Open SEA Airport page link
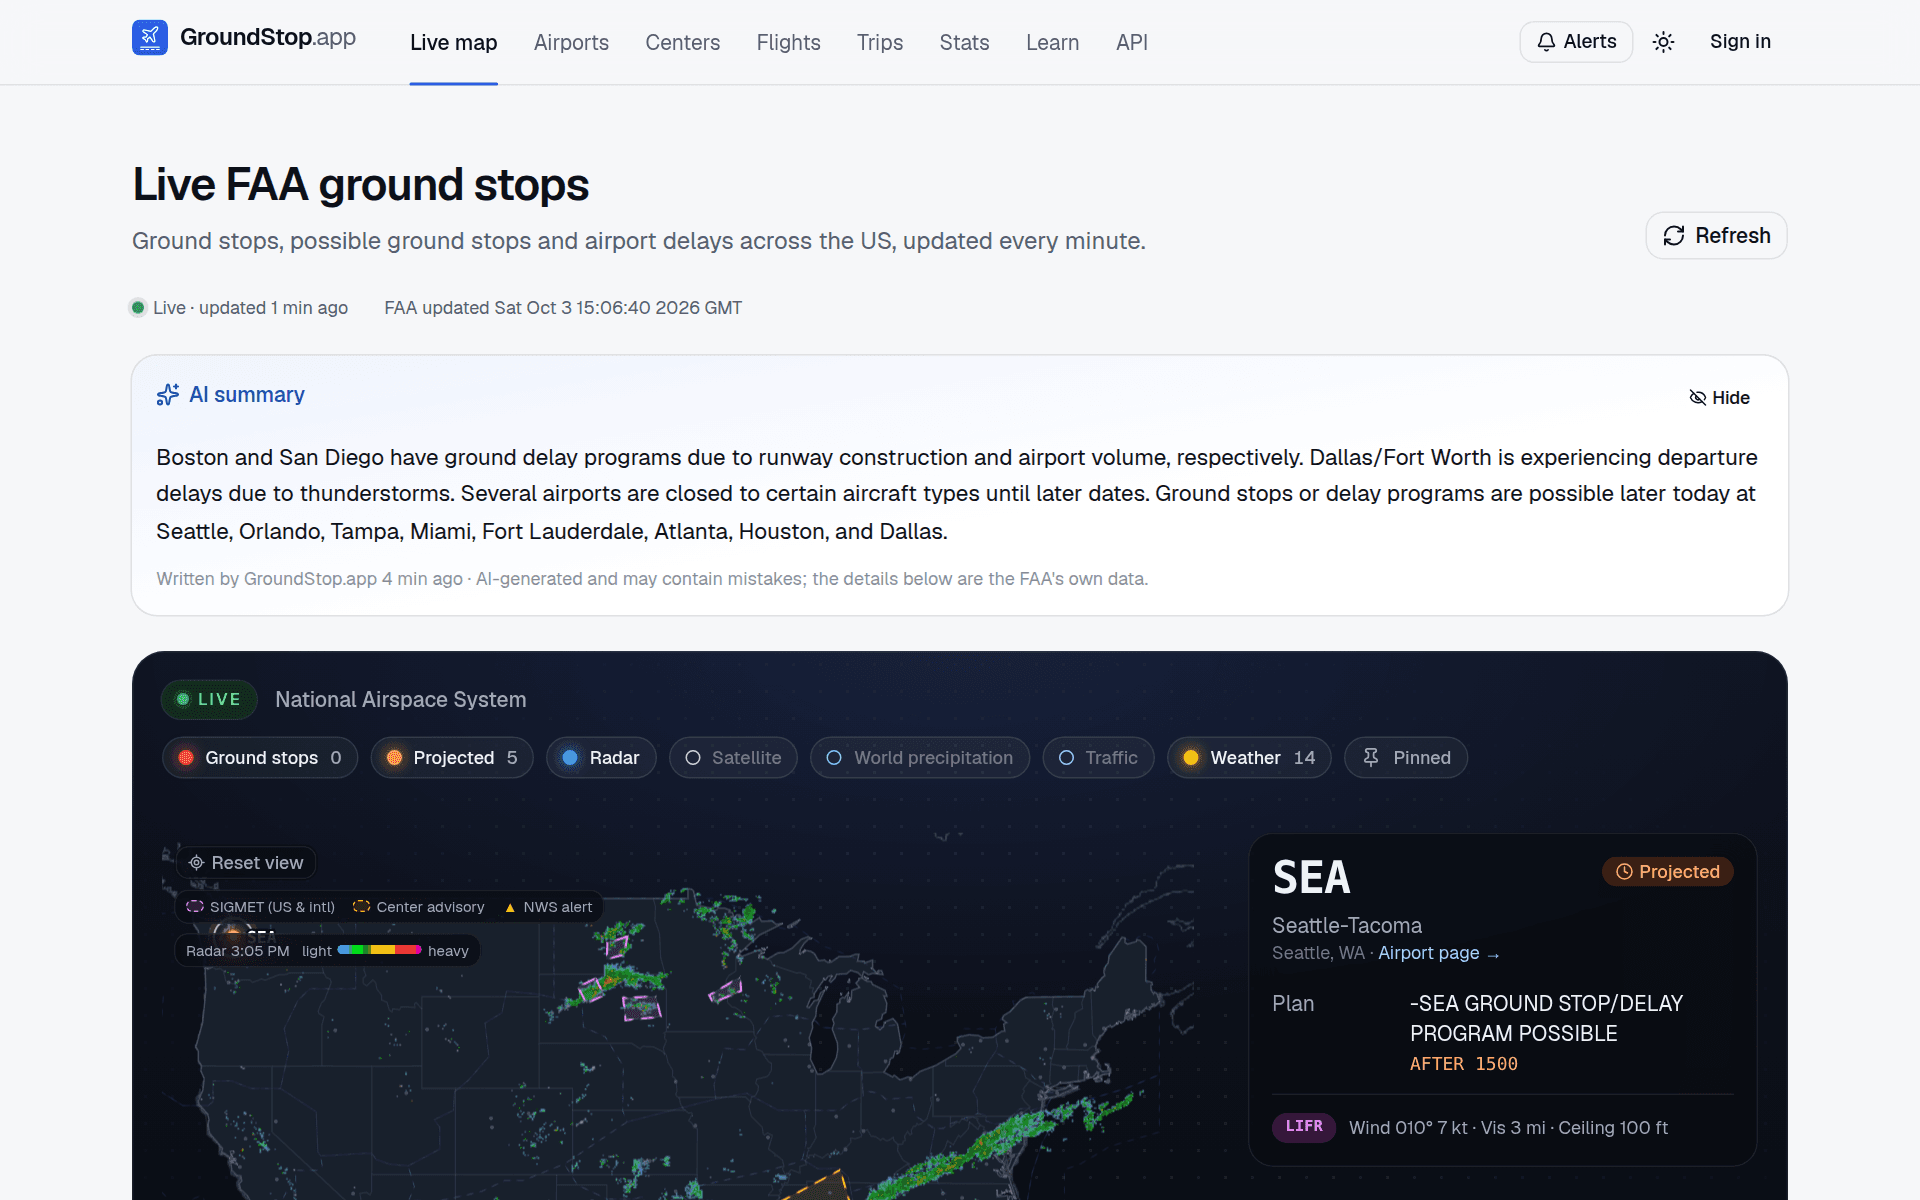Image resolution: width=1920 pixels, height=1200 pixels. [x=1439, y=953]
